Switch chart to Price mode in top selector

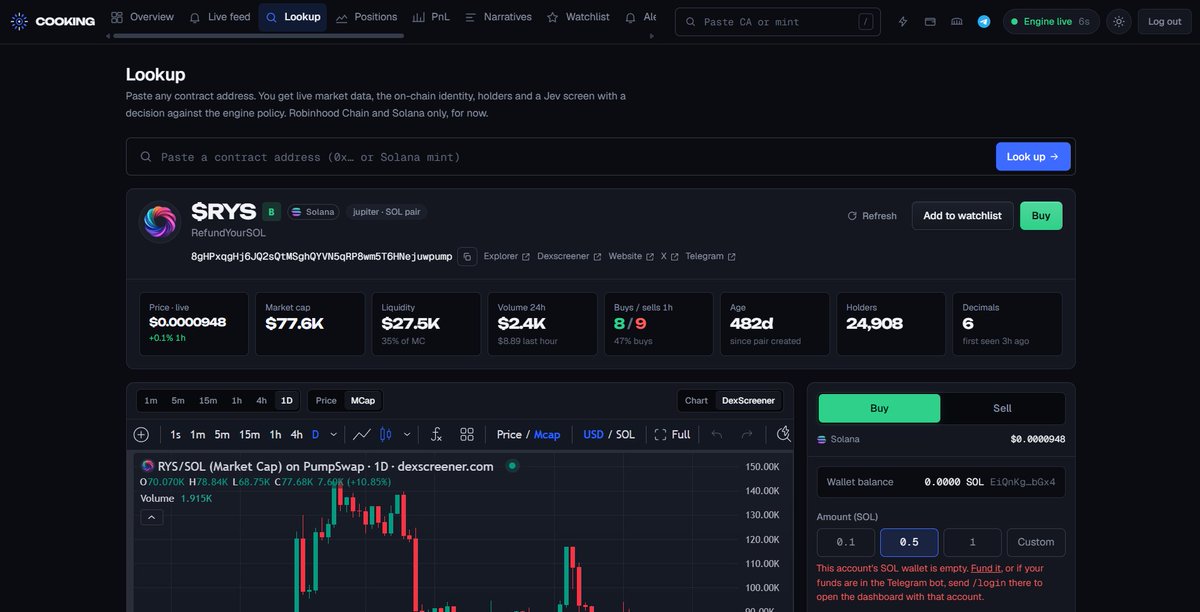pos(326,400)
